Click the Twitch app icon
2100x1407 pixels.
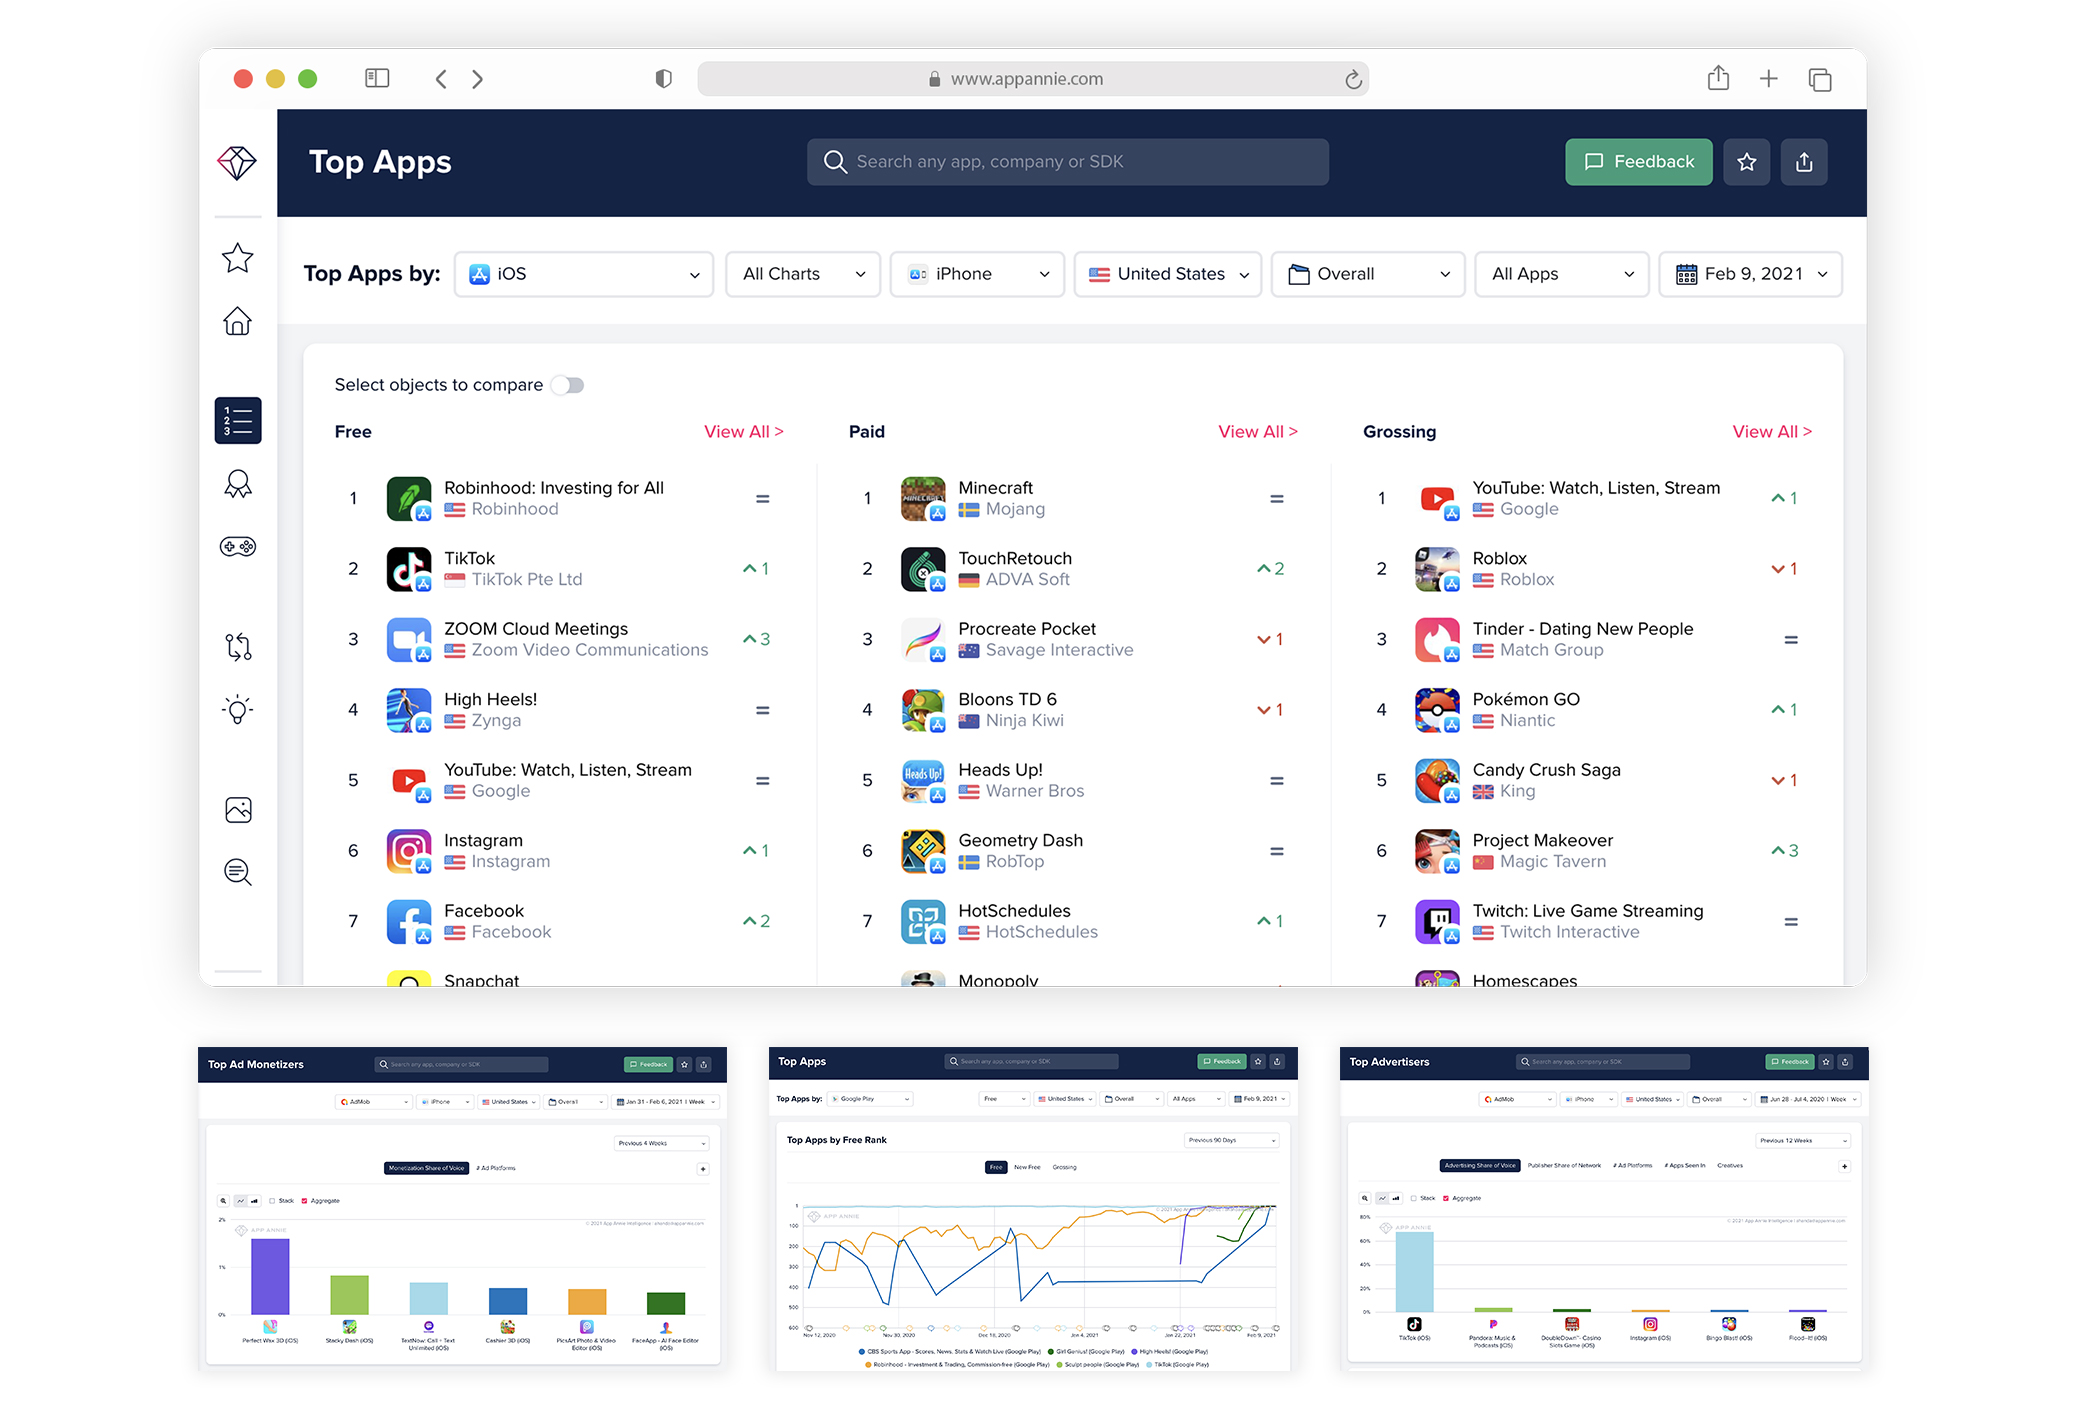tap(1437, 921)
